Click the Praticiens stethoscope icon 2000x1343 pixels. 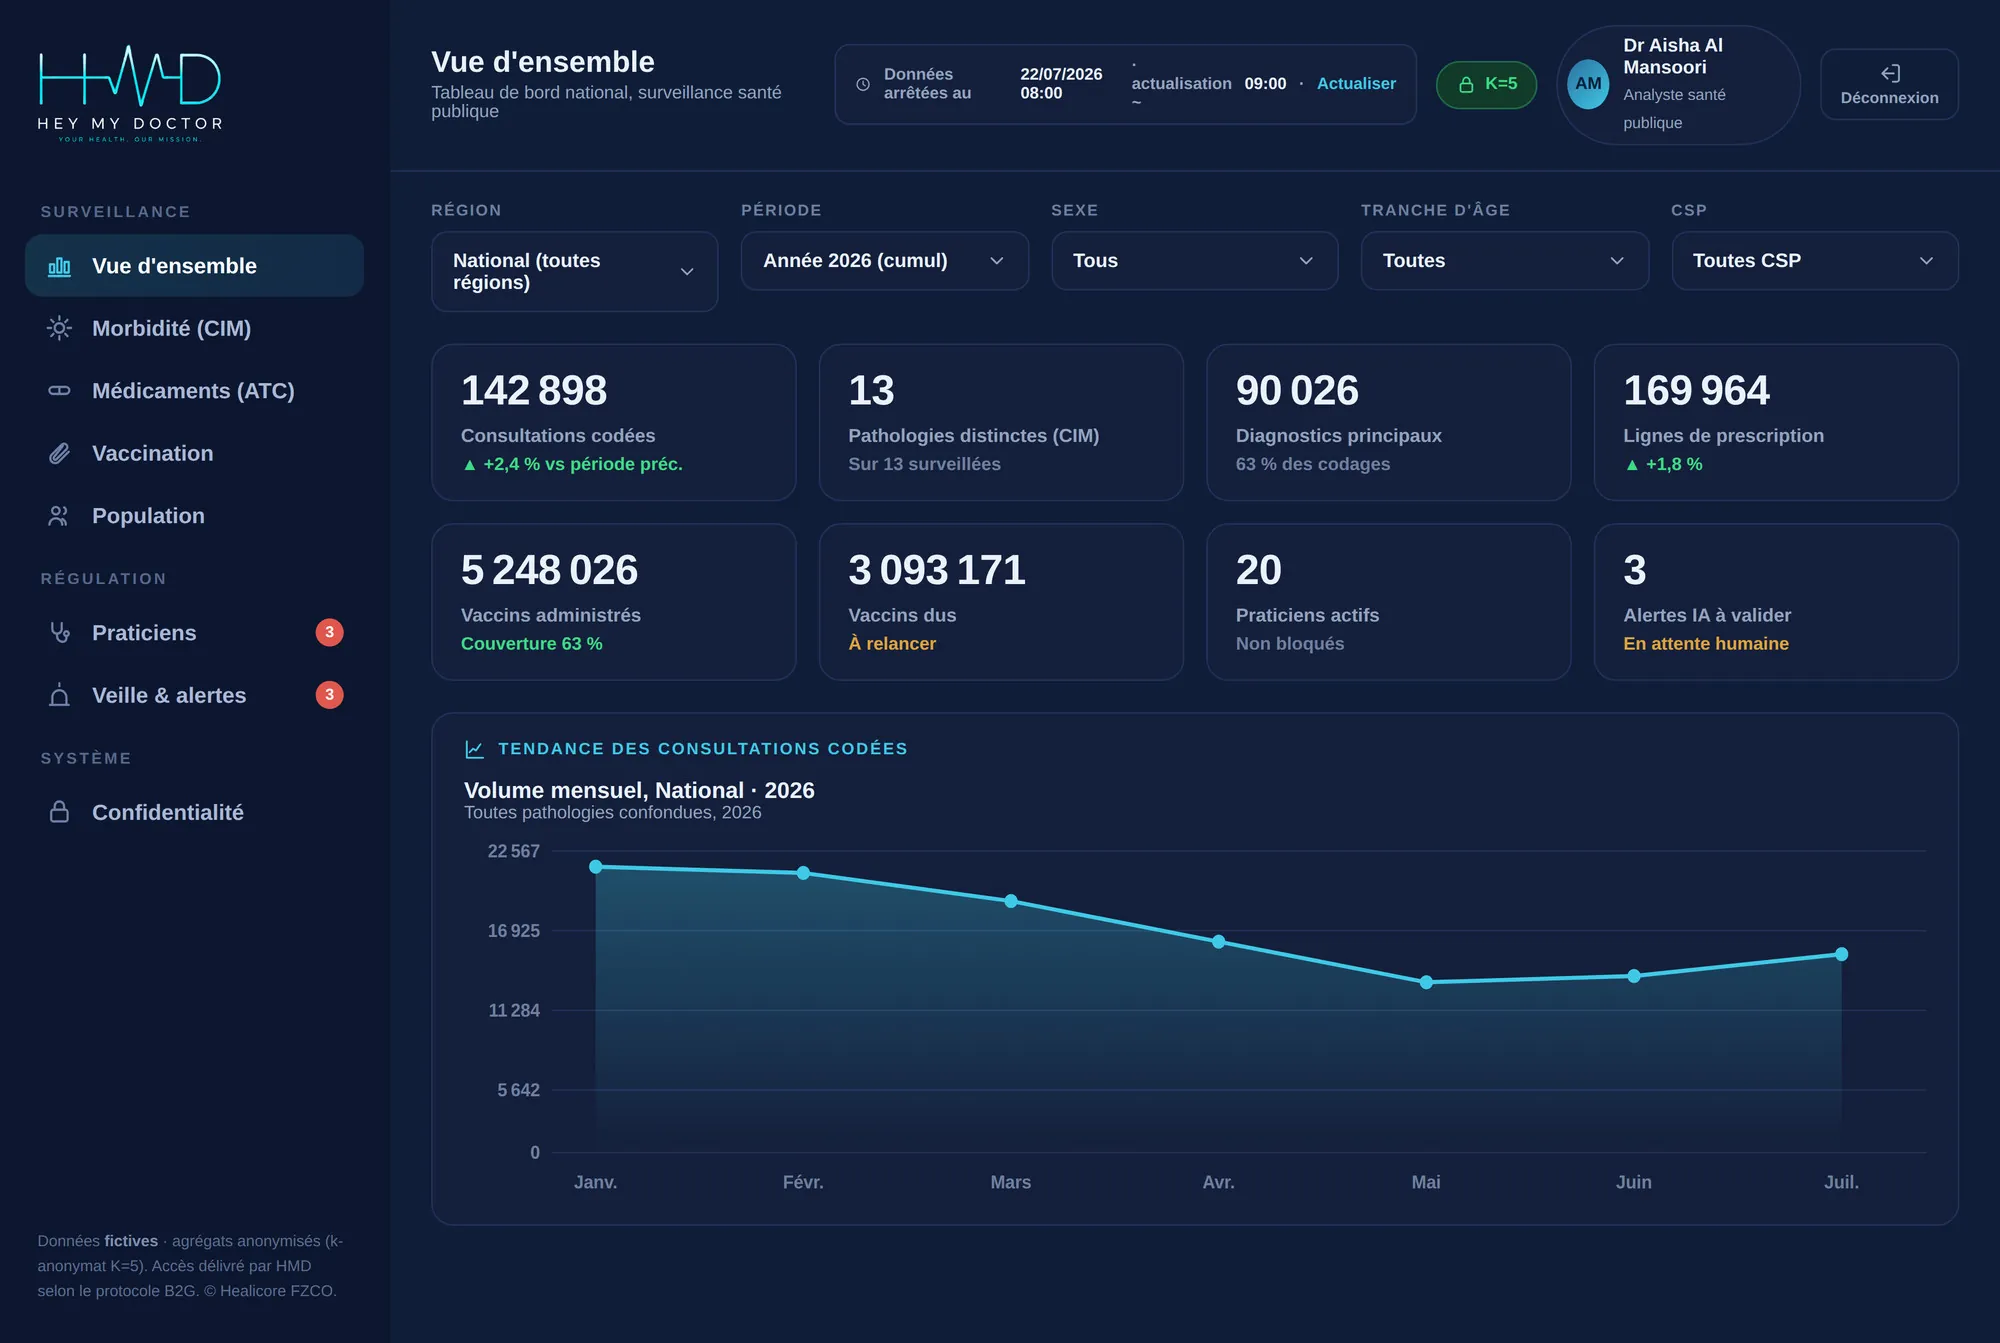click(x=59, y=633)
